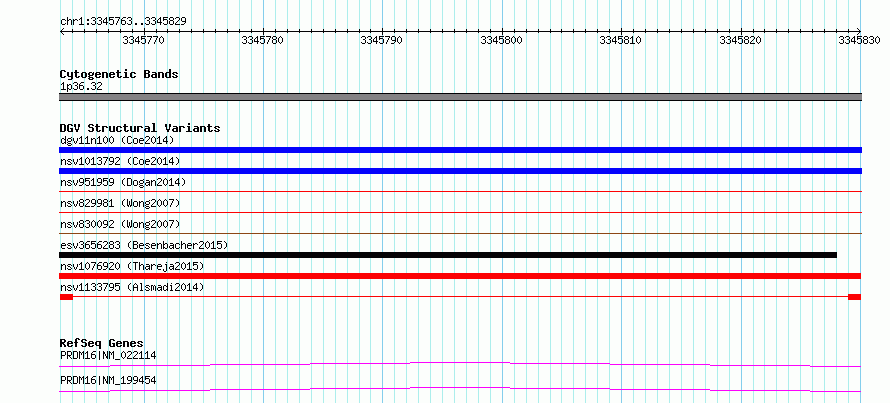Open the dgv11n100 (Coe2014) variant label
This screenshot has height=403, width=890.
pyautogui.click(x=117, y=140)
